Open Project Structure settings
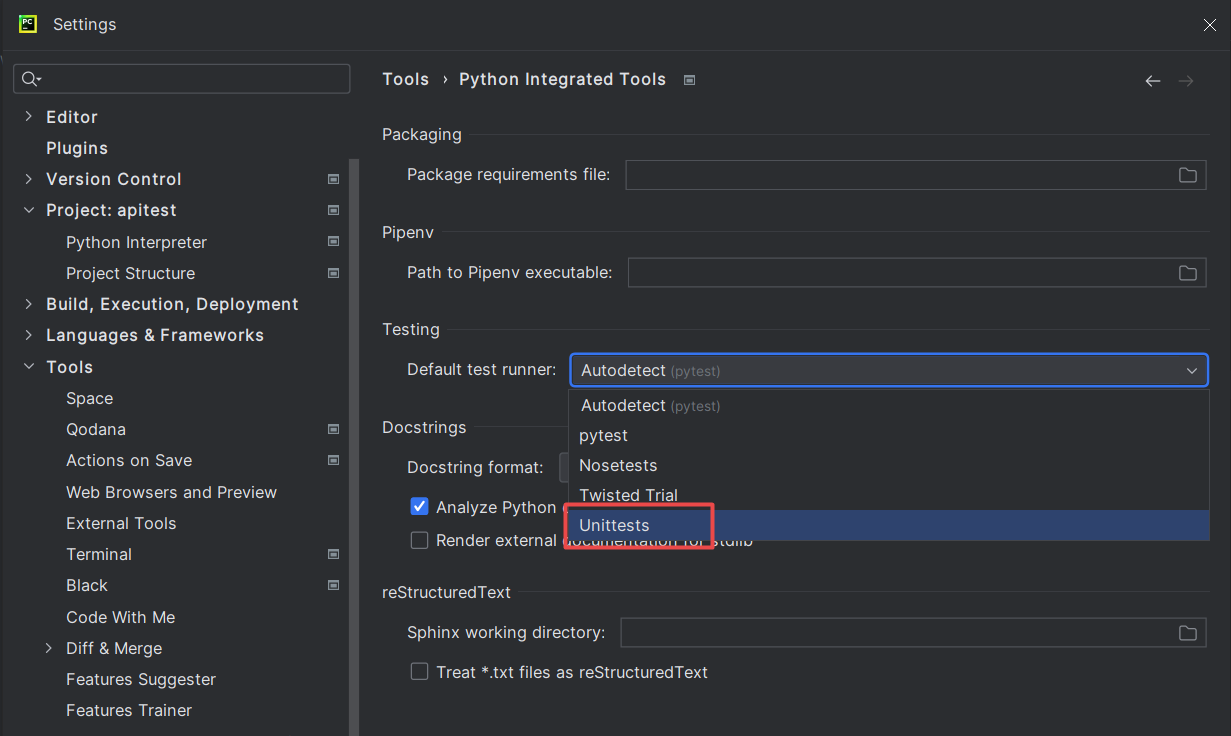The image size is (1231, 736). (x=130, y=273)
